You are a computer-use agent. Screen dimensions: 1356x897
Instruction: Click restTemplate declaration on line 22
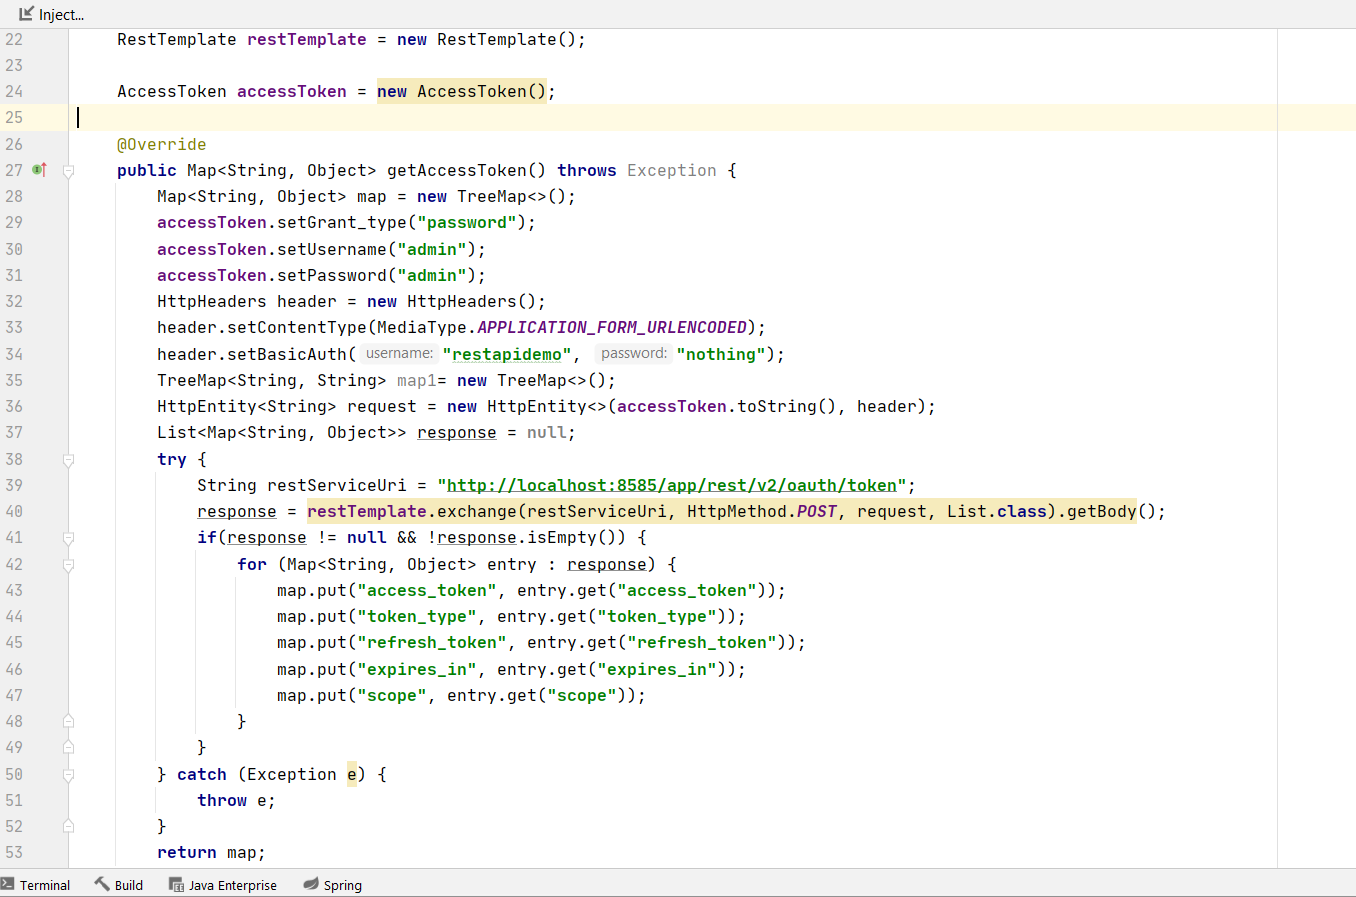[307, 39]
